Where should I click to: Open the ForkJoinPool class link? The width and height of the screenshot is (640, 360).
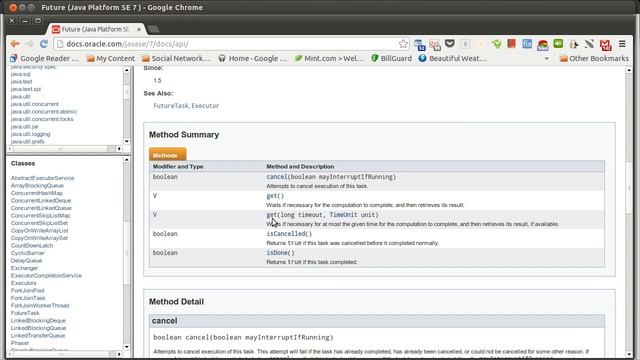click(x=27, y=291)
